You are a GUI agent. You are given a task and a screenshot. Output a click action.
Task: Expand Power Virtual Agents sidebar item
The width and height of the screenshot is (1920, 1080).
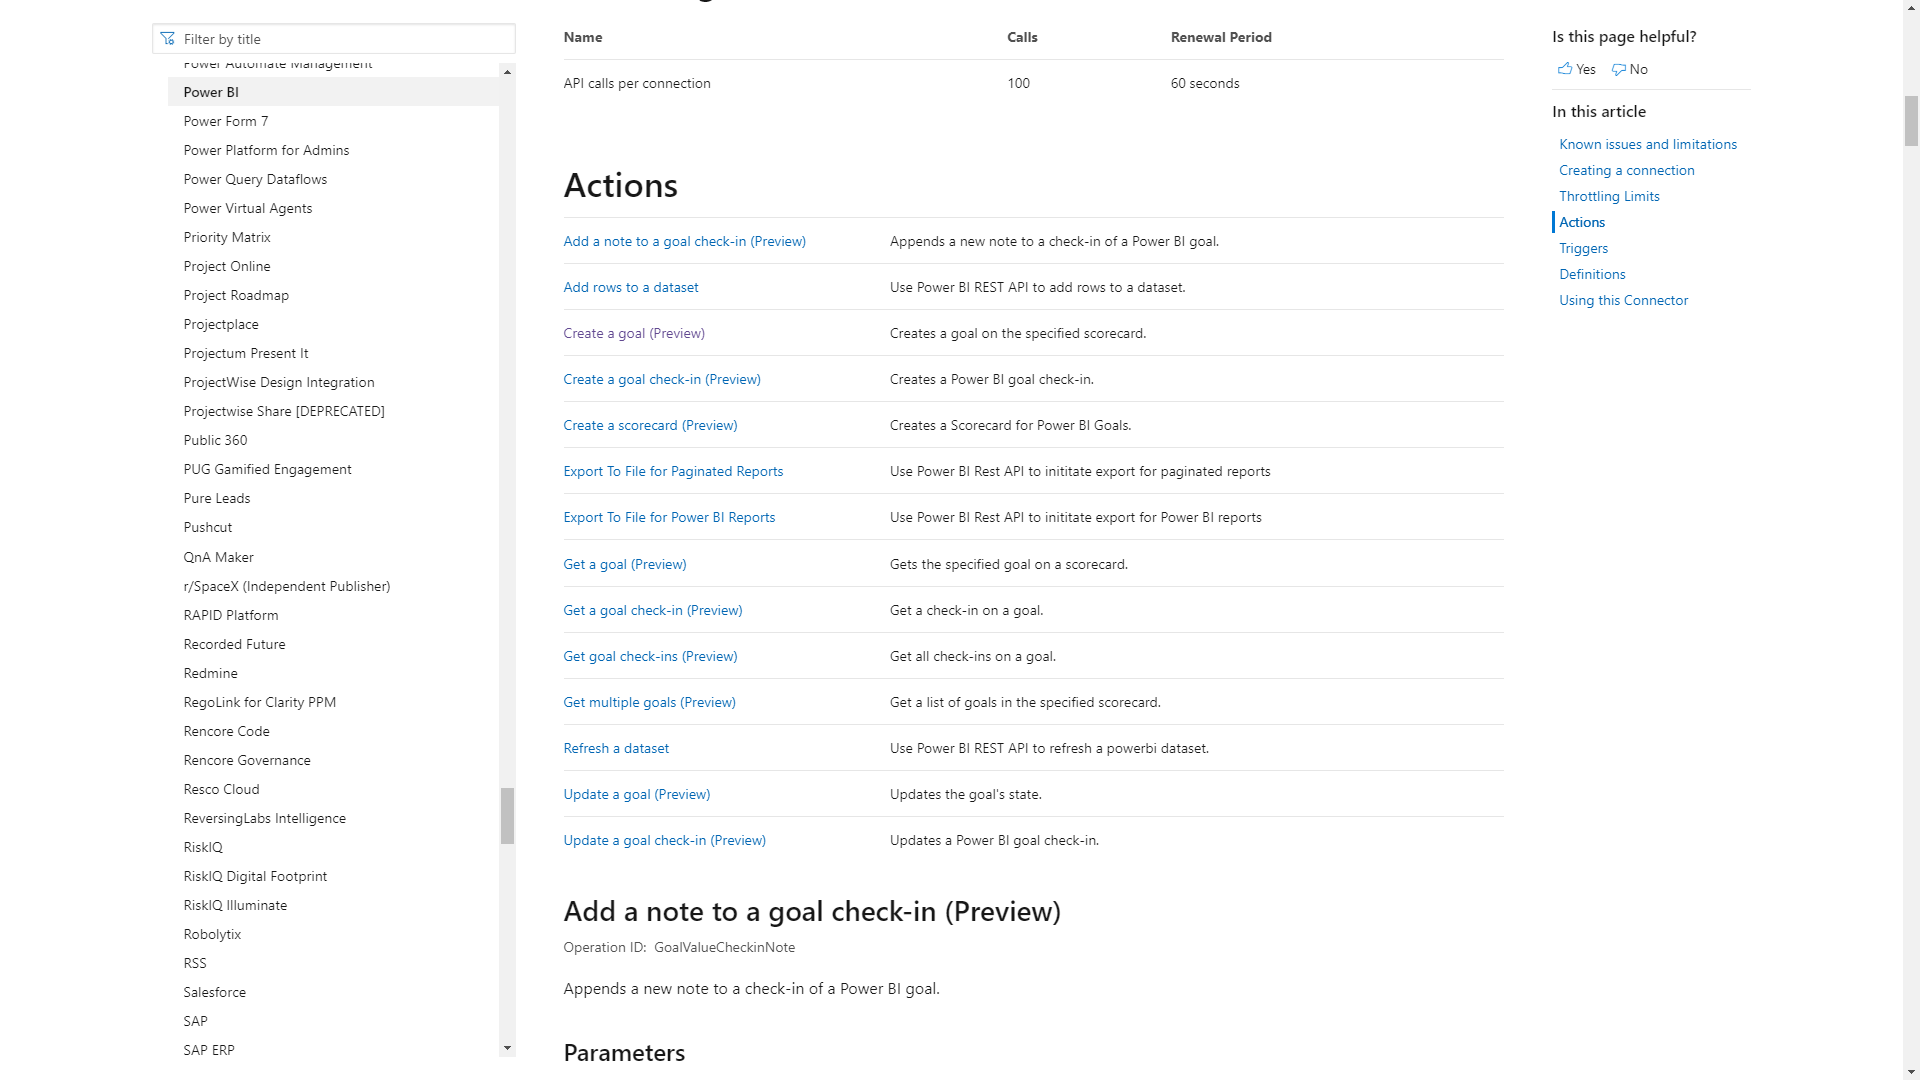(248, 208)
